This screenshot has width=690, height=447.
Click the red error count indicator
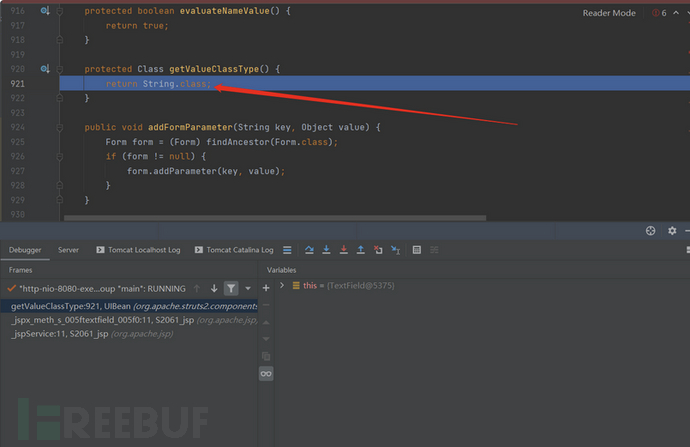tap(659, 13)
